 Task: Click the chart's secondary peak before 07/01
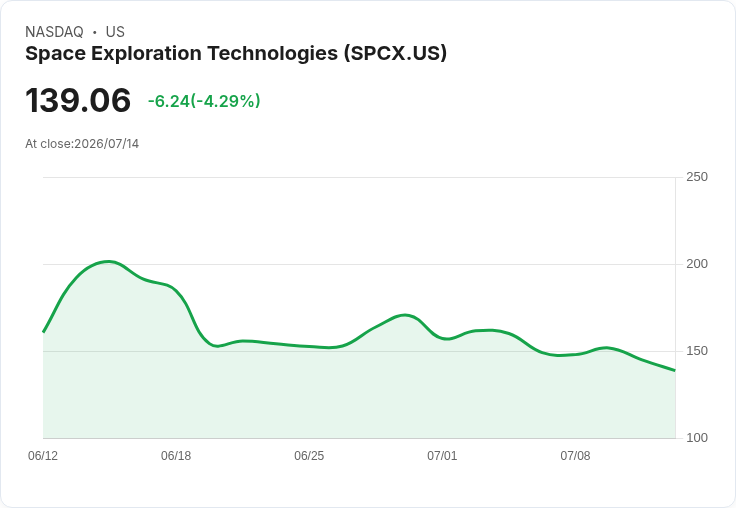(x=405, y=315)
